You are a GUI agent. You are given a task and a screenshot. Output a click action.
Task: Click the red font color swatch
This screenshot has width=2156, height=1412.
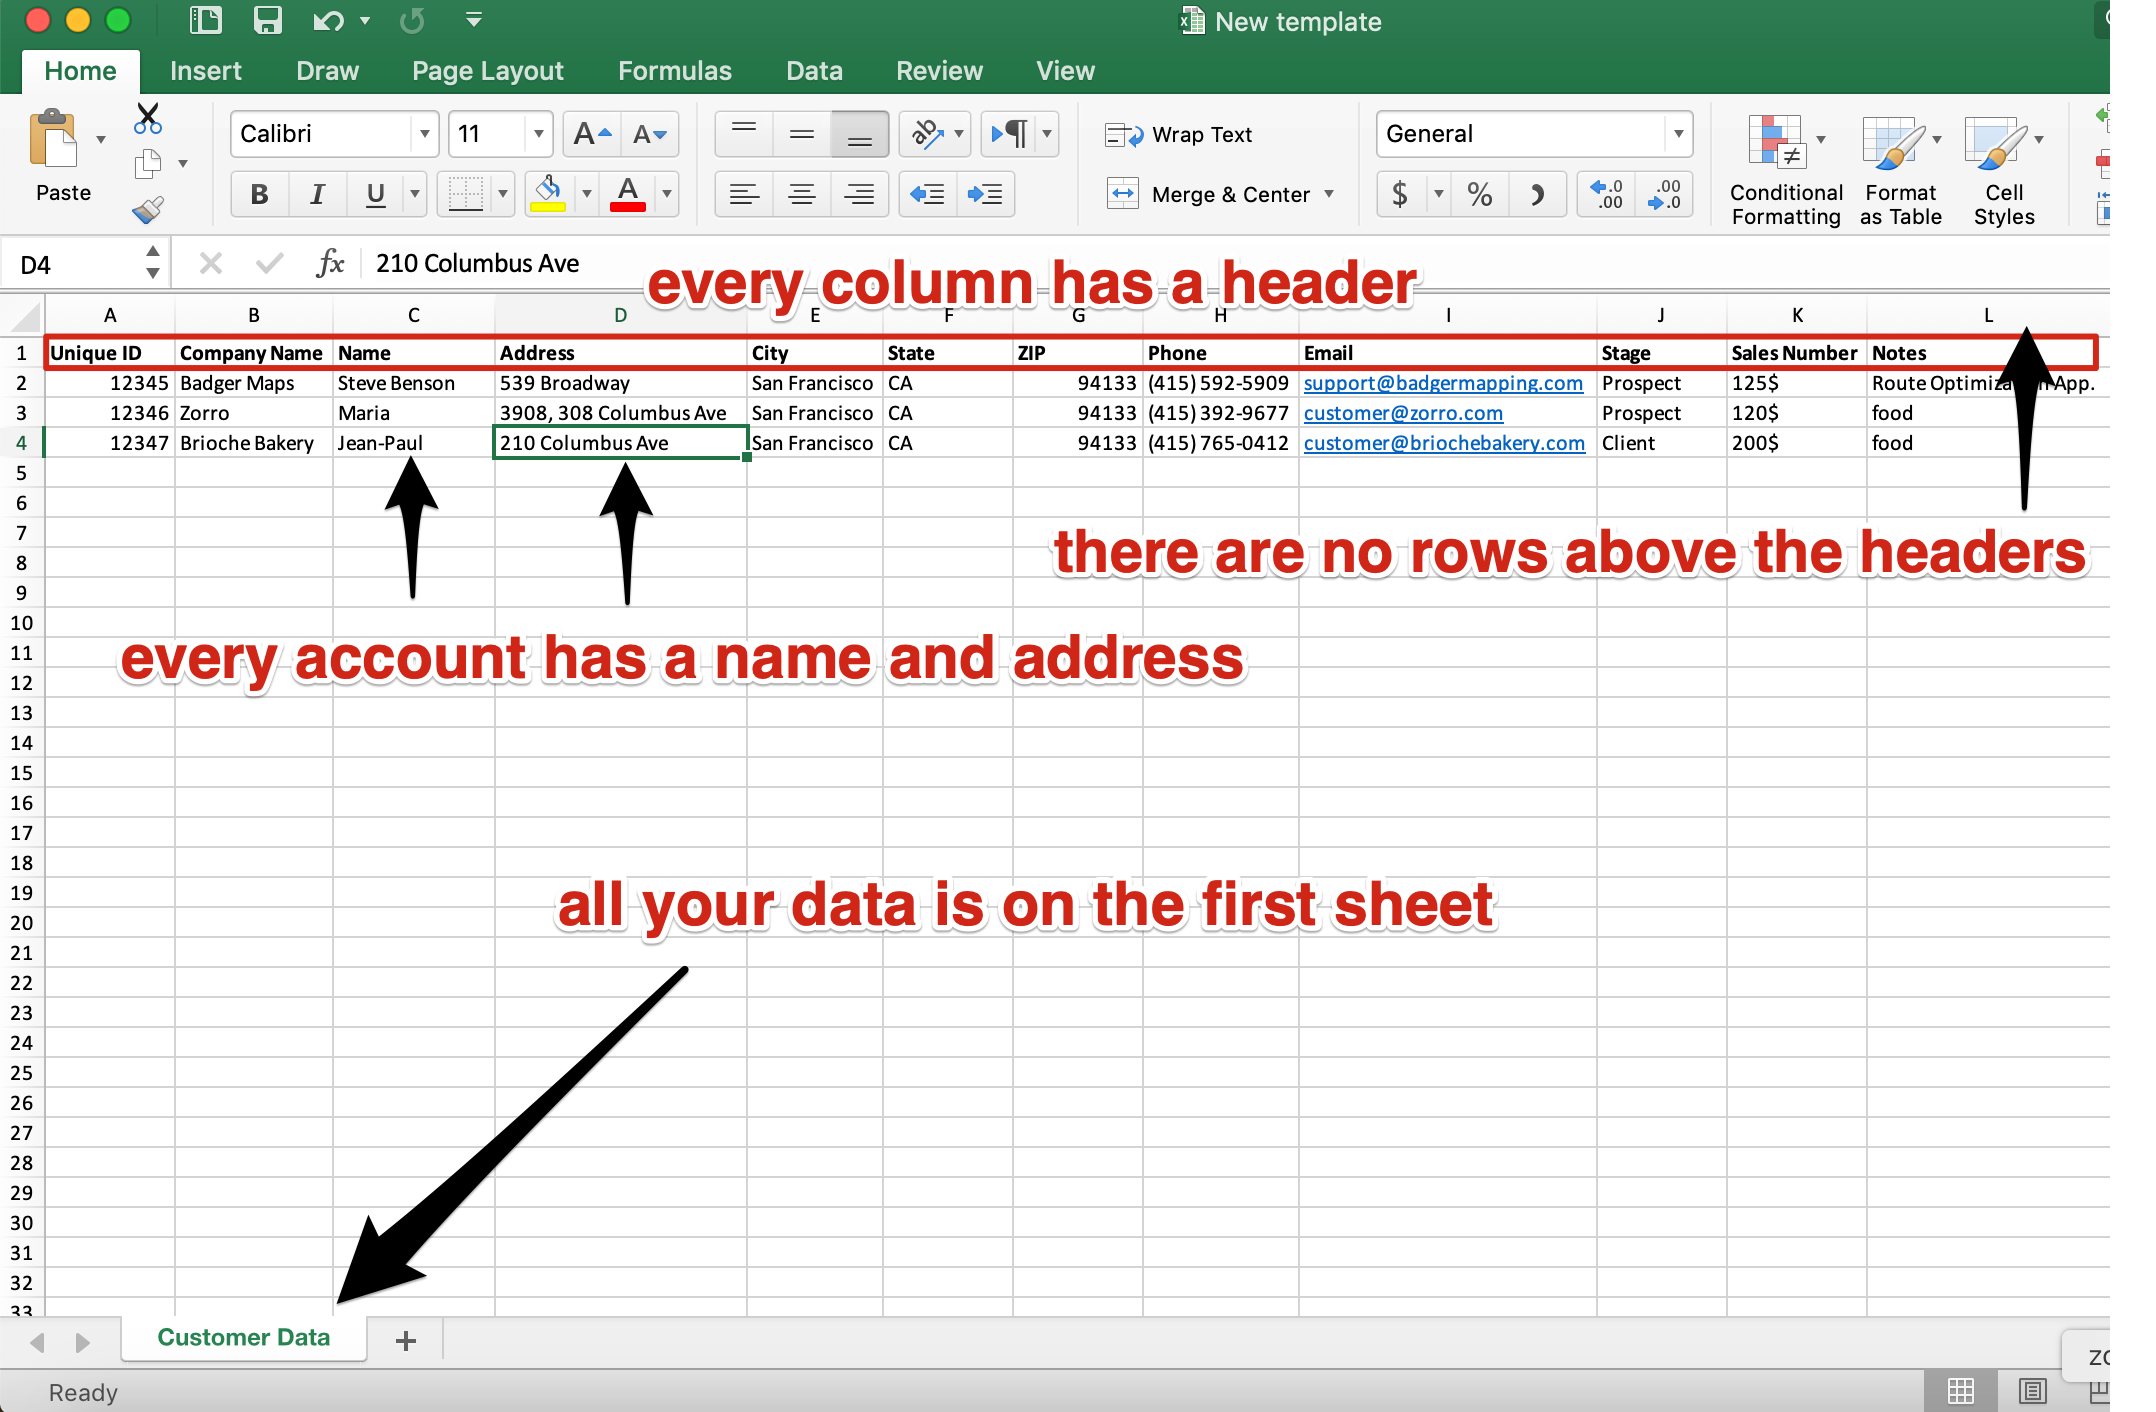[x=627, y=207]
